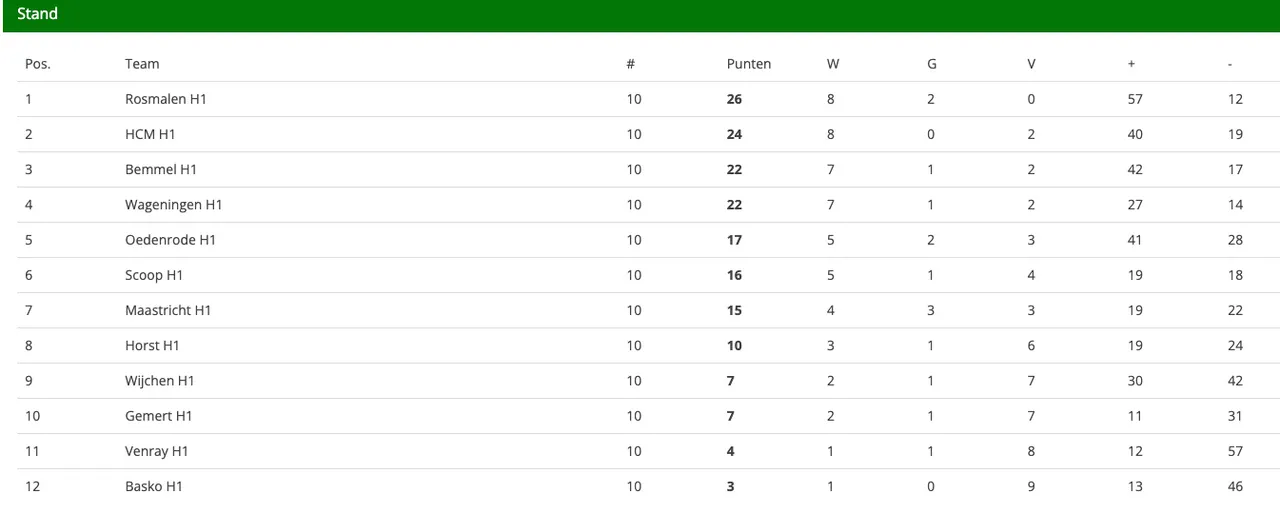Click the V losses column header
Image resolution: width=1280 pixels, height=514 pixels.
point(1031,64)
